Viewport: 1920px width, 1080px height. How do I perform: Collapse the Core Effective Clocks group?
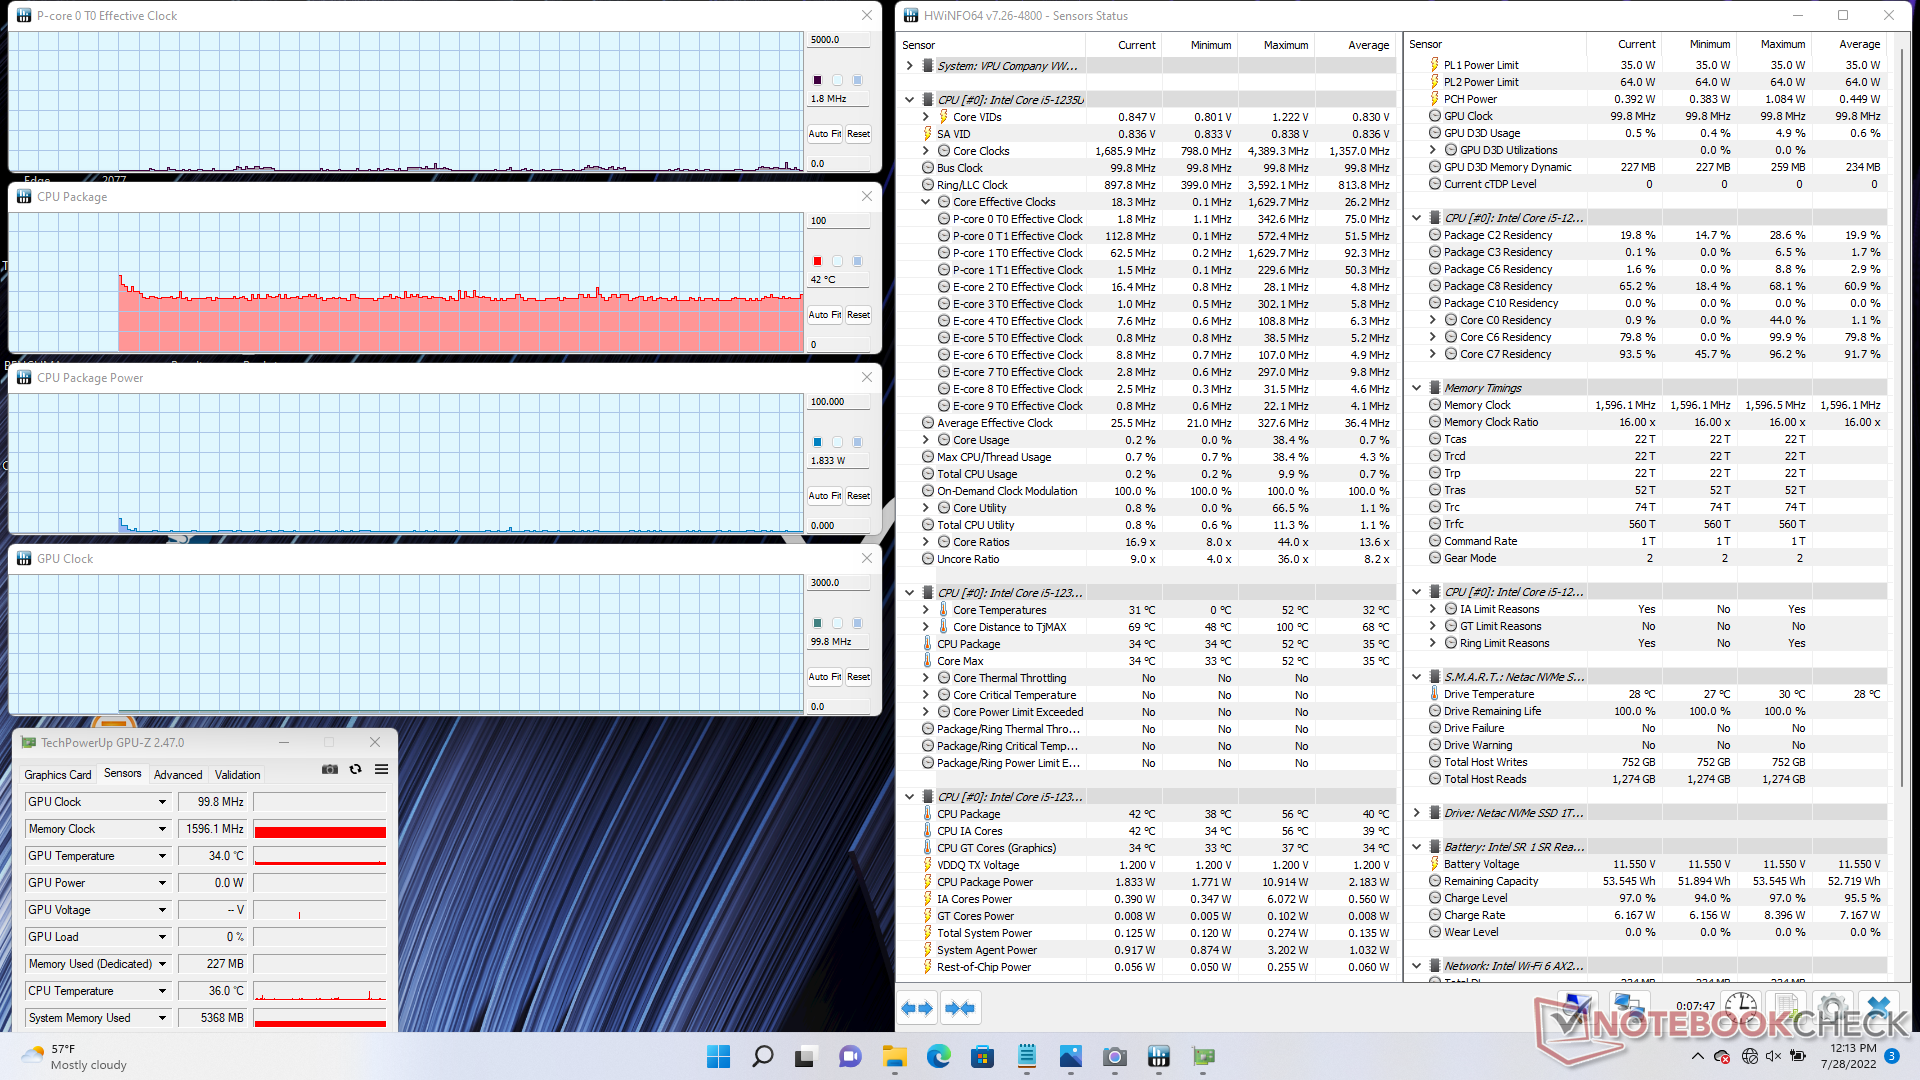(x=925, y=202)
